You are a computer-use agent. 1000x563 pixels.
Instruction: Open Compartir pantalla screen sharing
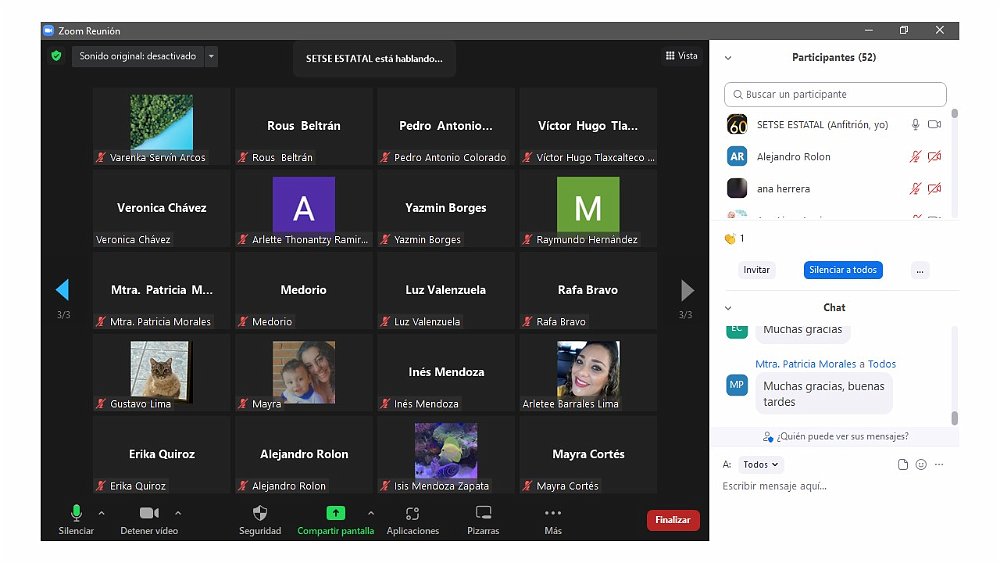335,513
